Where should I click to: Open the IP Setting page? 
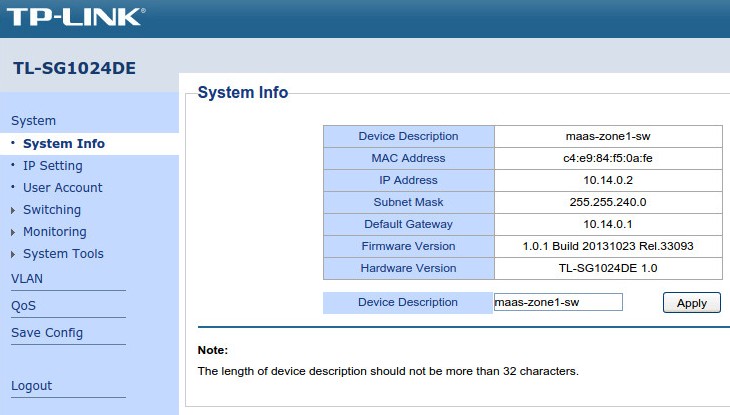[x=53, y=166]
